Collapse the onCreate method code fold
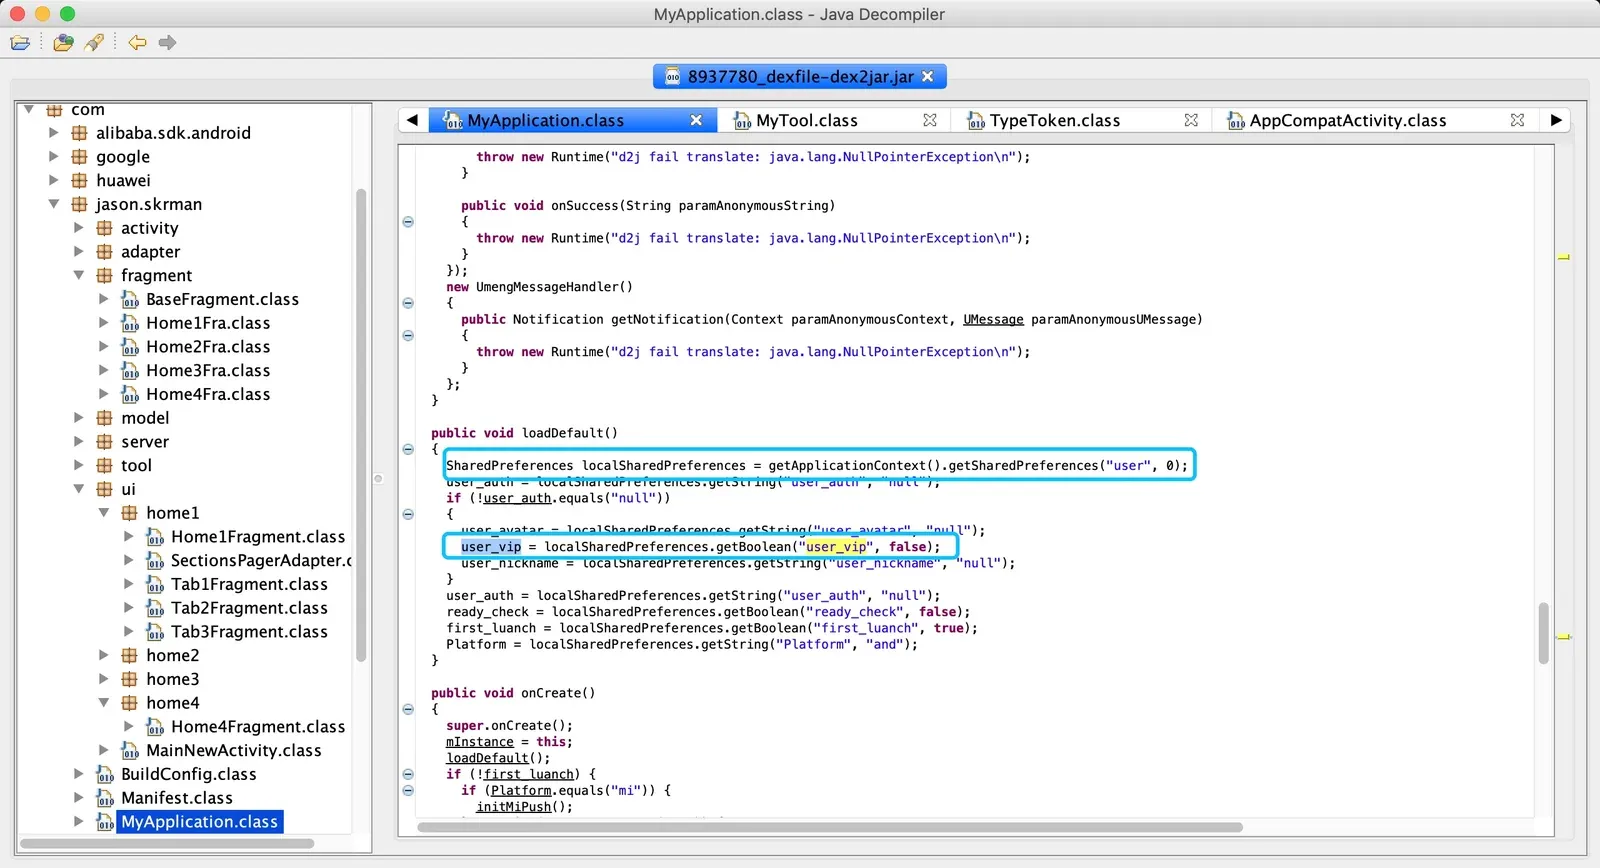The image size is (1600, 868). click(408, 709)
